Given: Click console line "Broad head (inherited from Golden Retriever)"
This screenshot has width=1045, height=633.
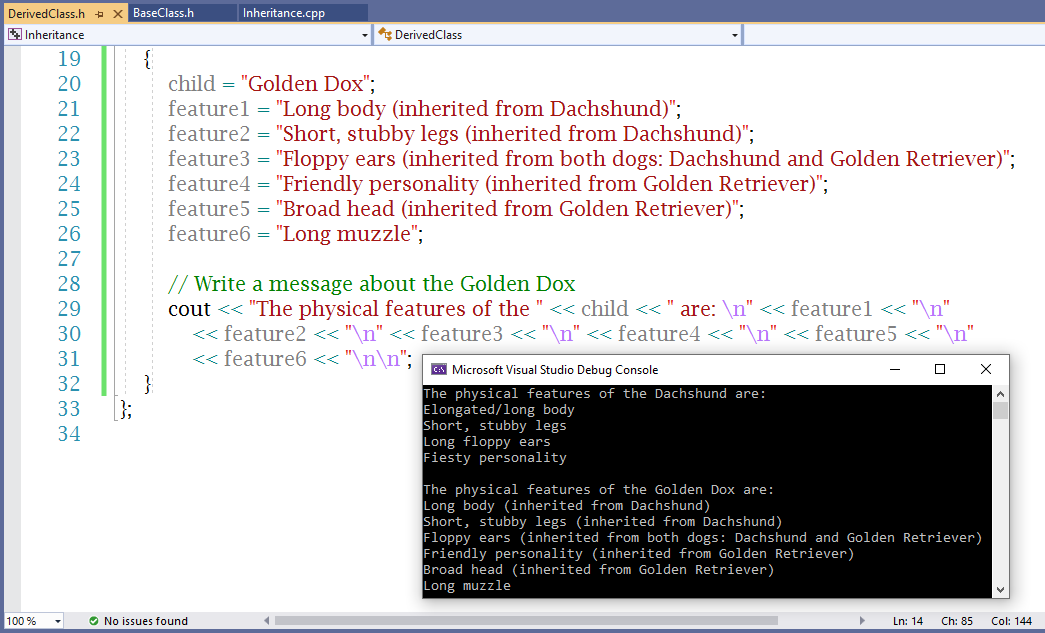Looking at the screenshot, I should [x=598, y=570].
